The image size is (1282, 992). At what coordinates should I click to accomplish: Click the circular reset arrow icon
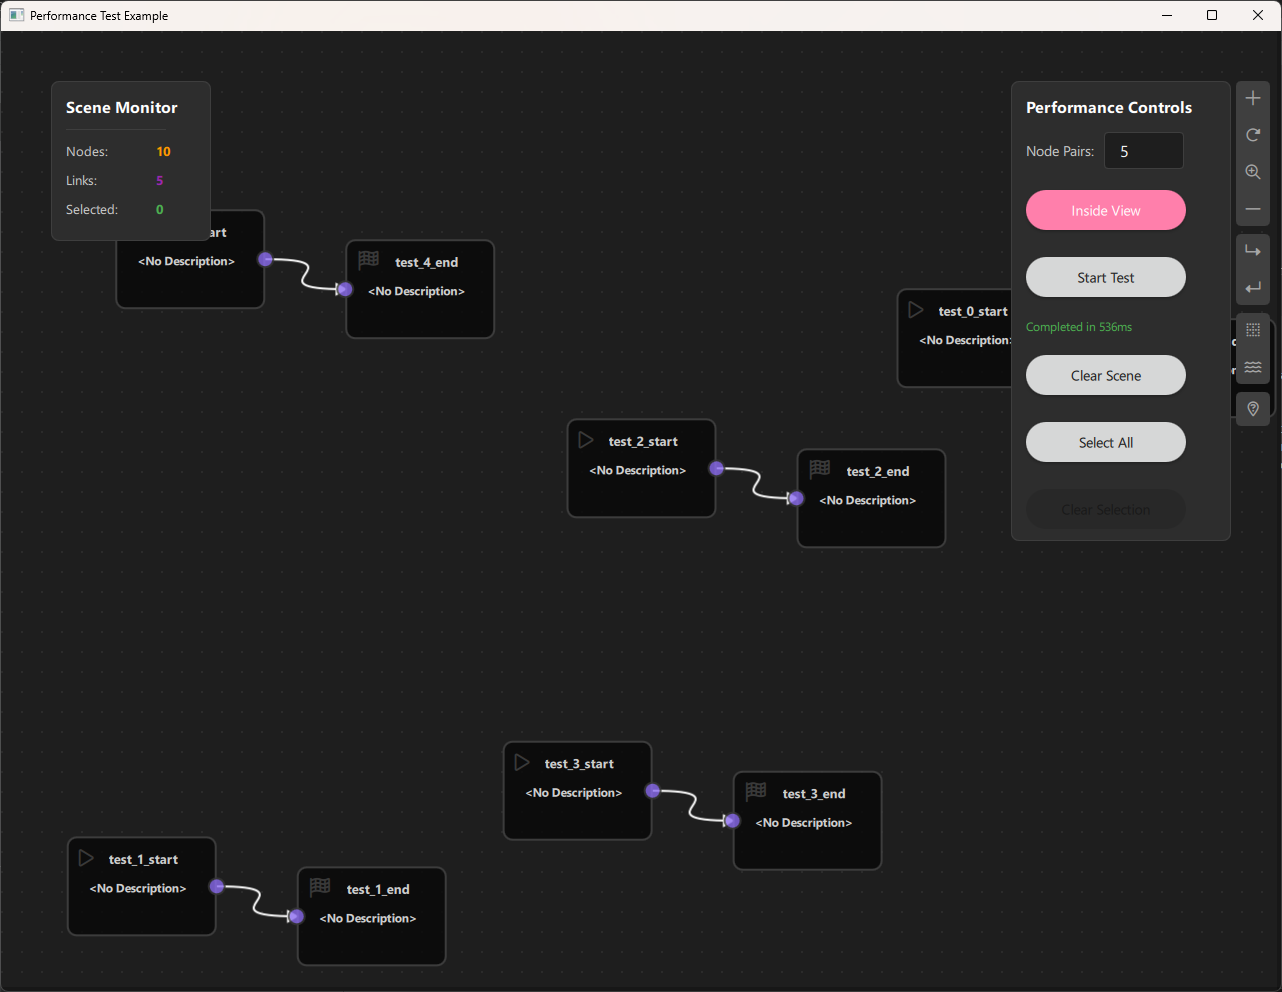[1252, 135]
